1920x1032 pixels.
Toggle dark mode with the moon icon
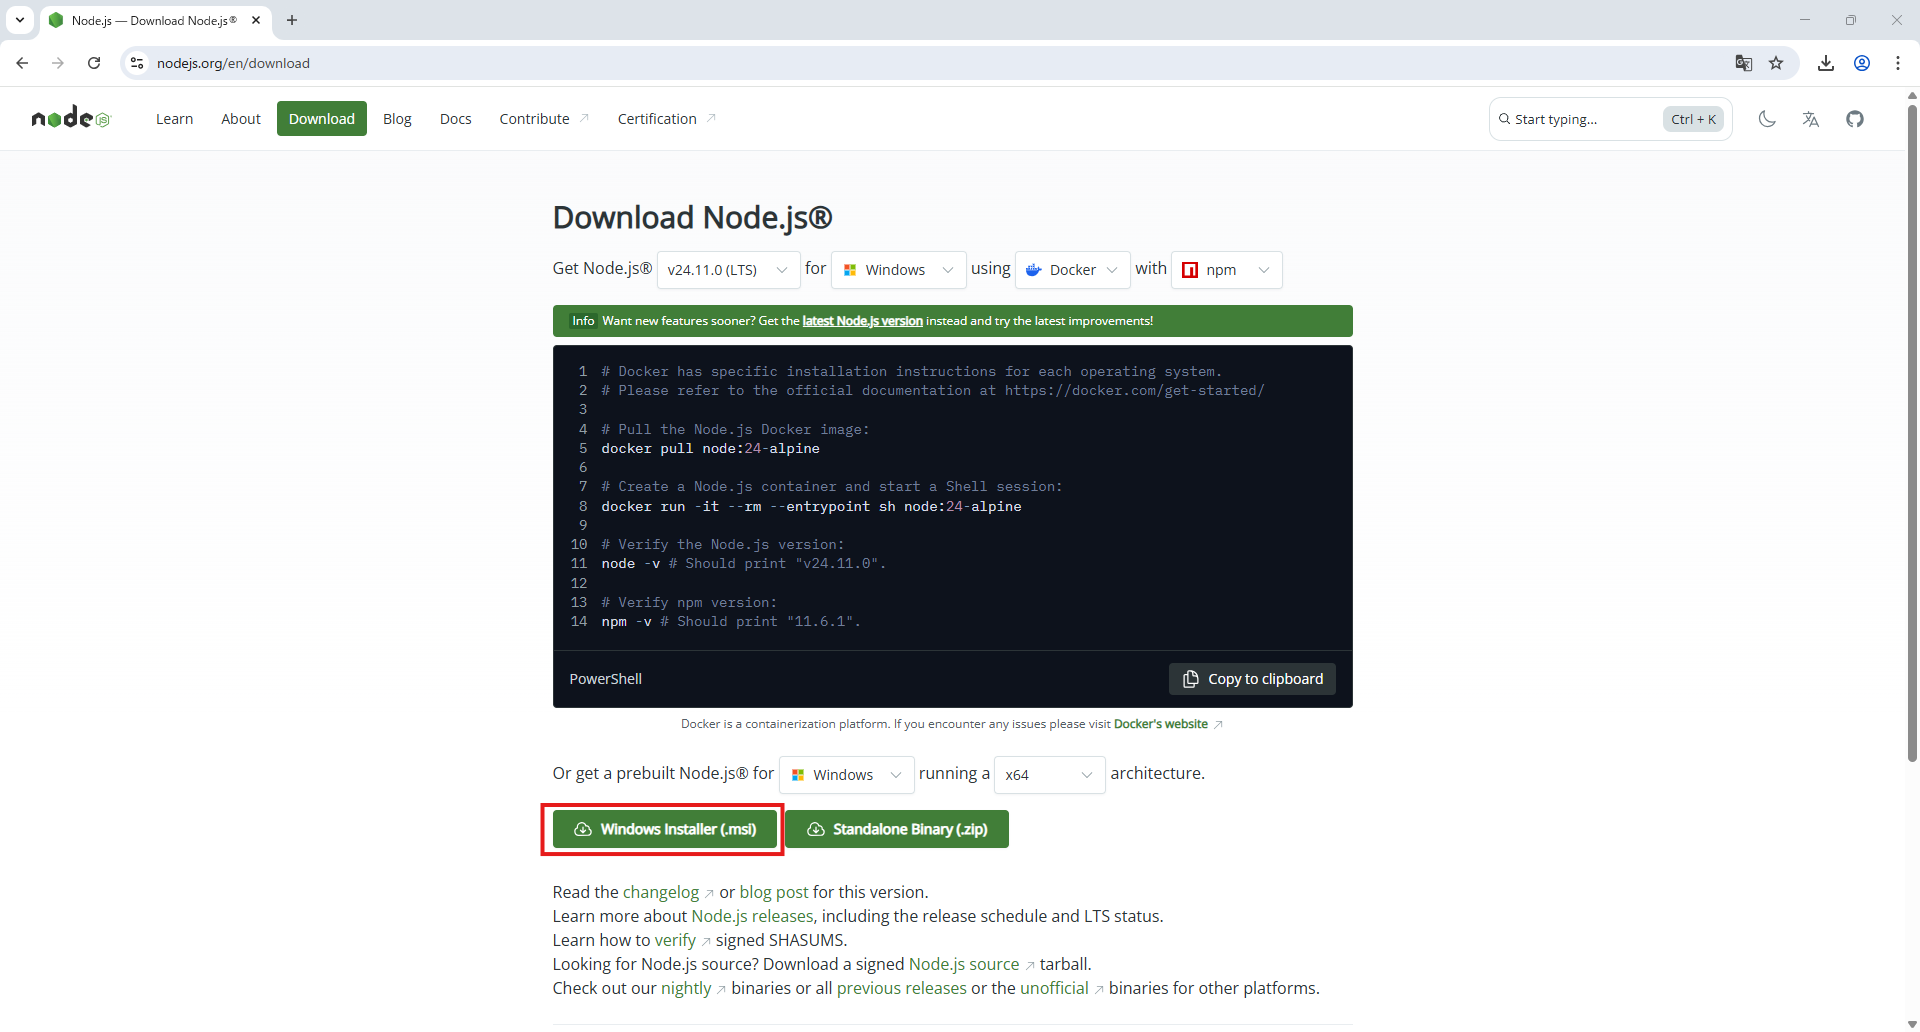1766,118
